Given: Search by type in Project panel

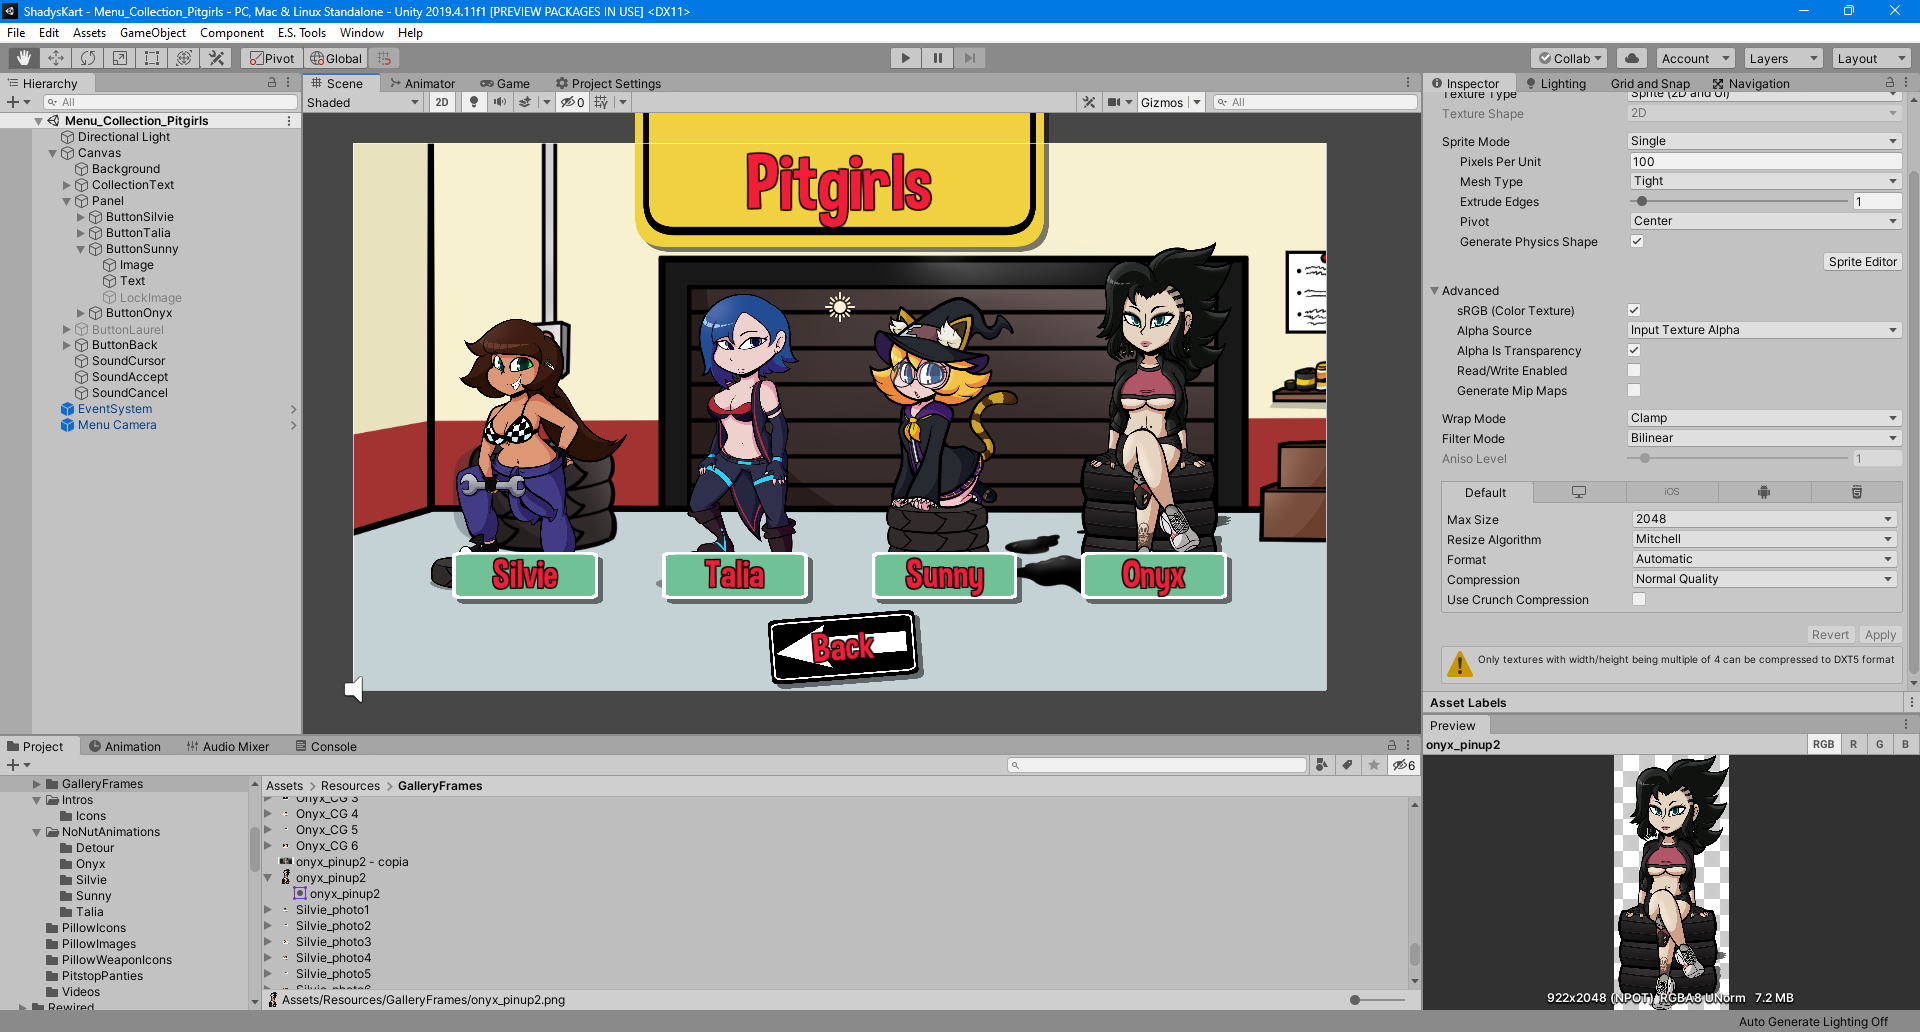Looking at the screenshot, I should click(x=1322, y=765).
